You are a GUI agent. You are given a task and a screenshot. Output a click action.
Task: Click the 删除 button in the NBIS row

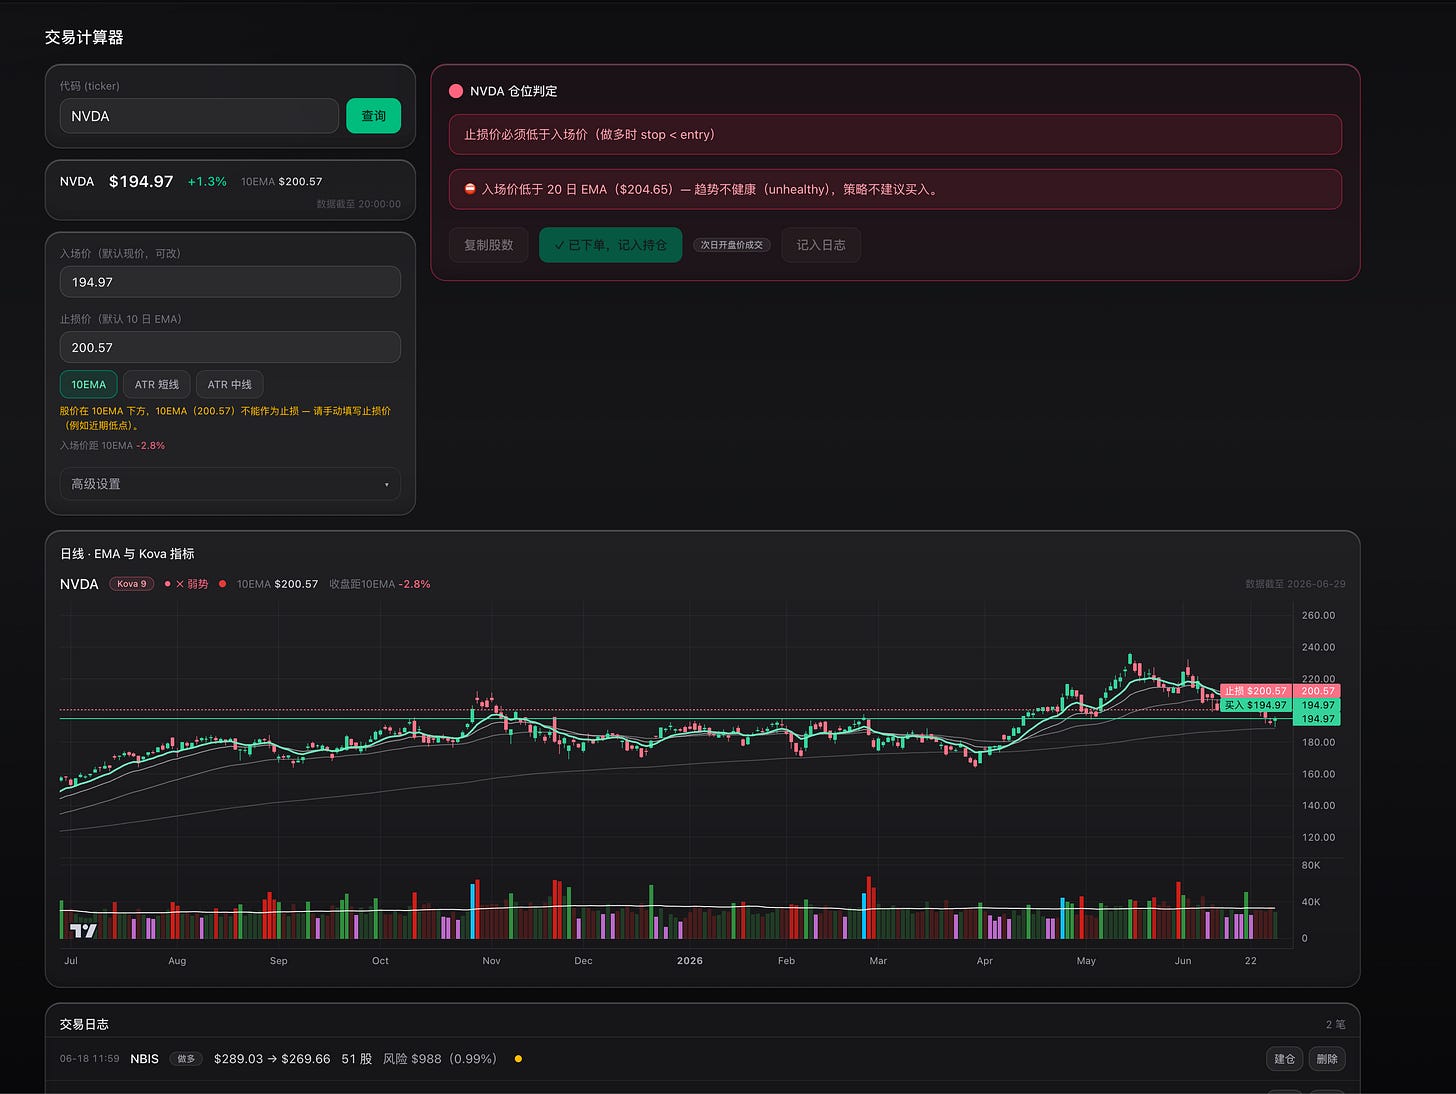click(x=1327, y=1059)
